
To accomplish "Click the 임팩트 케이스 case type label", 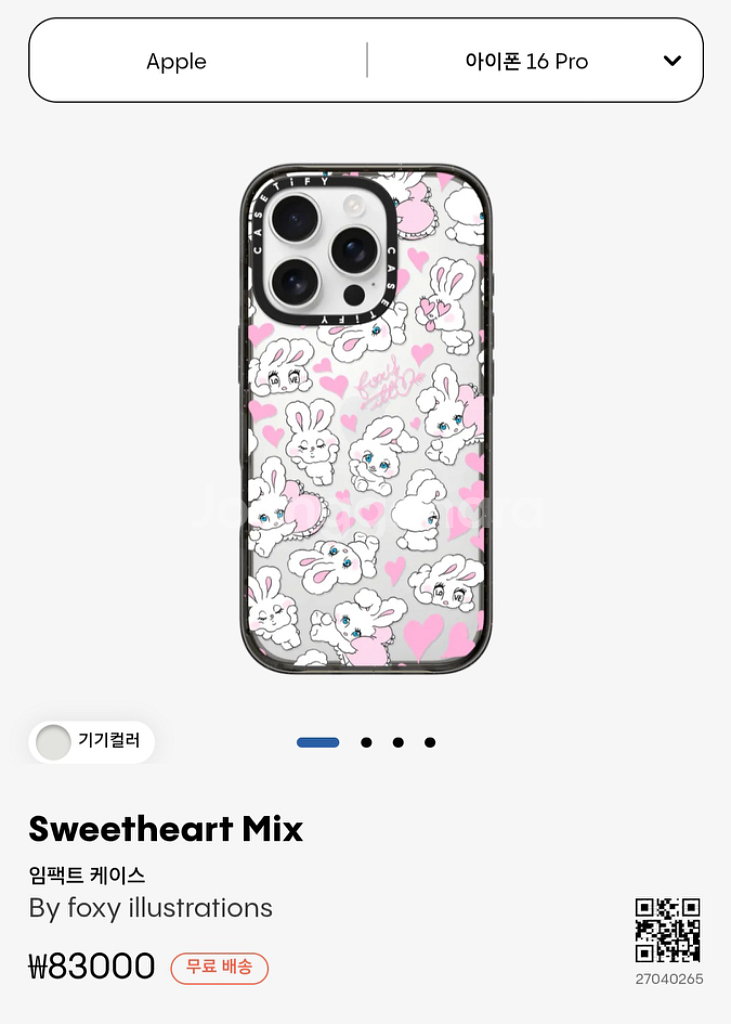I will click(87, 874).
